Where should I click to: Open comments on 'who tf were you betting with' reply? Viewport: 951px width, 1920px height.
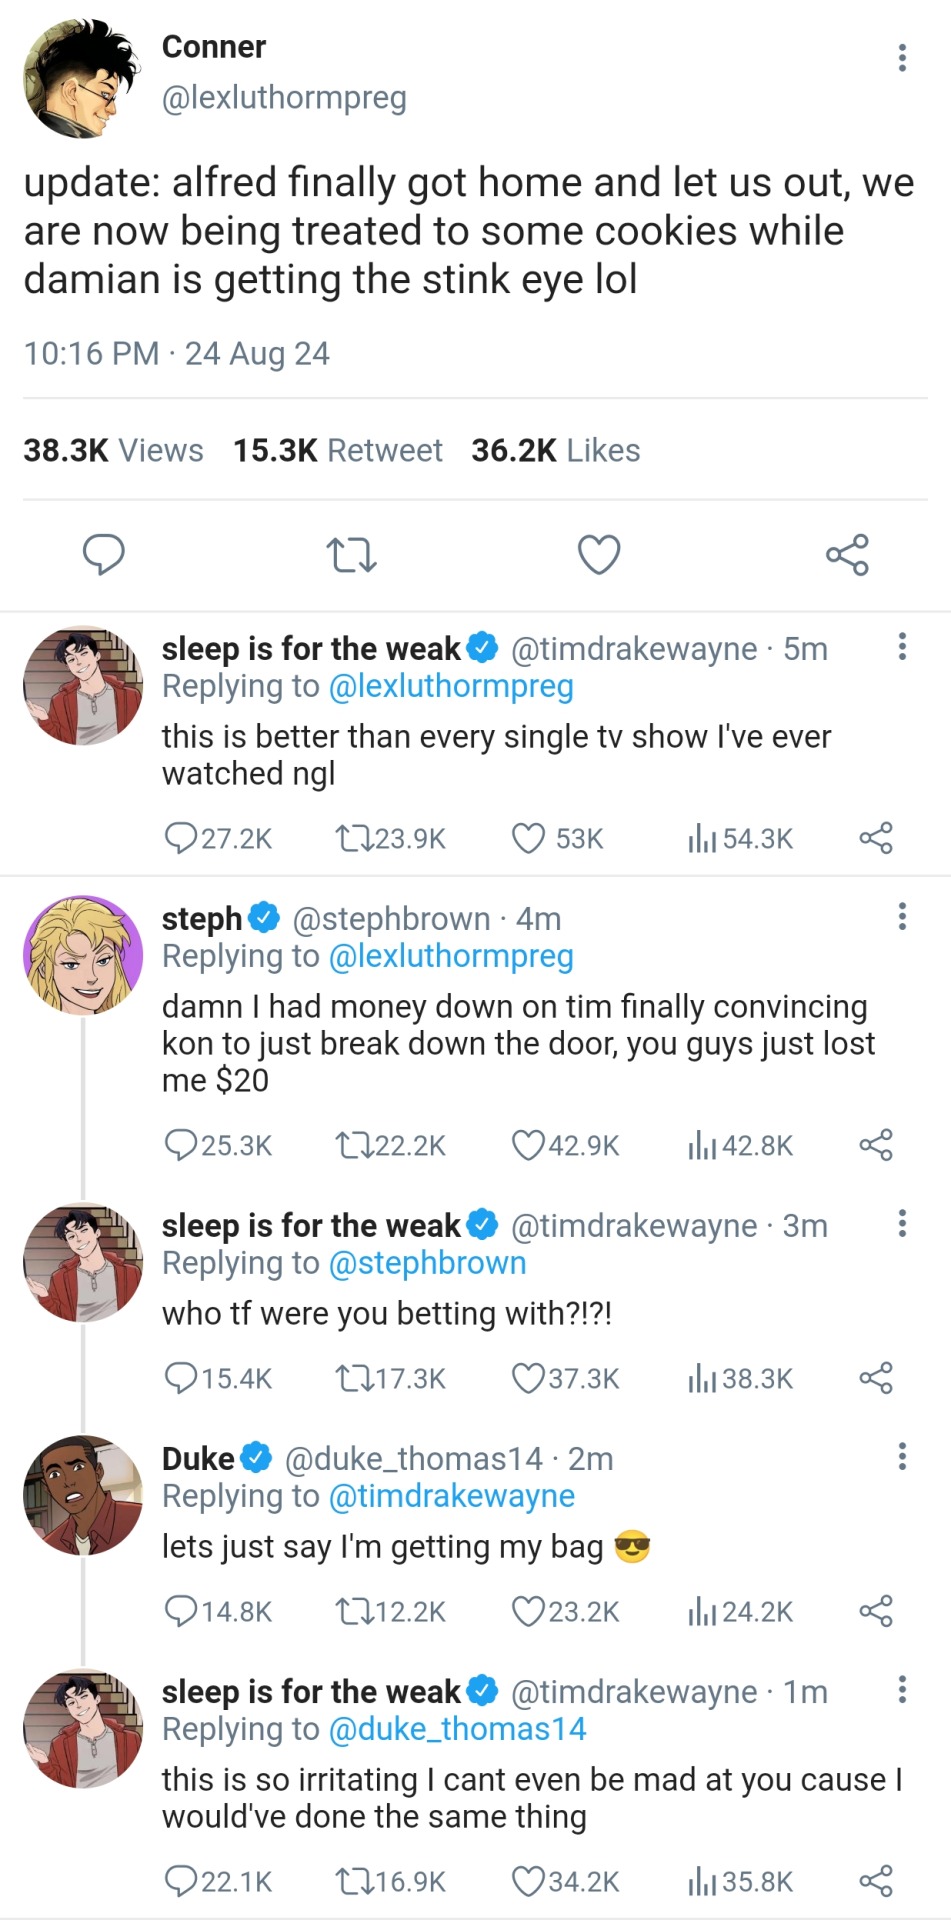[x=180, y=1378]
